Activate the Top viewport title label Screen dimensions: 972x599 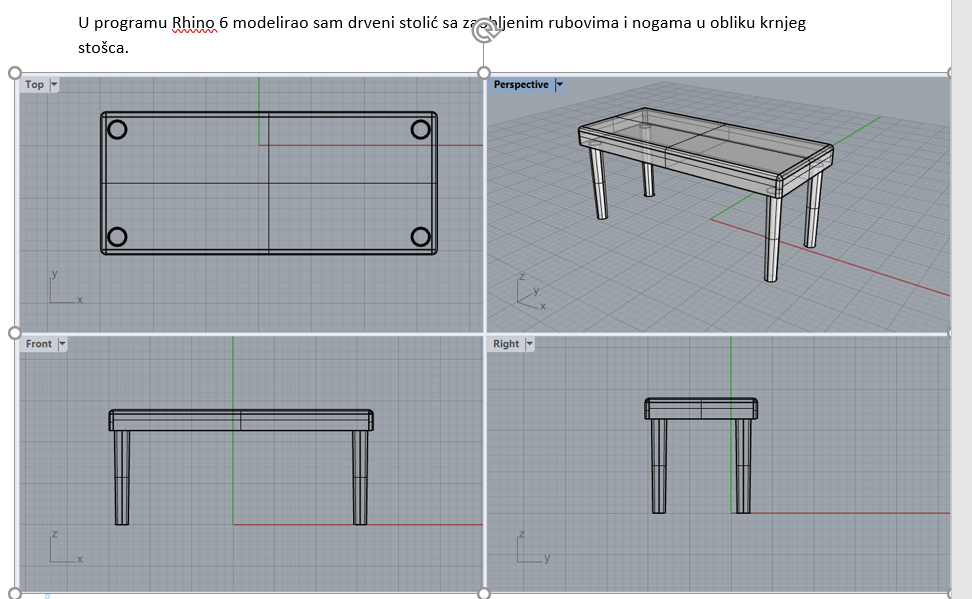[x=35, y=85]
